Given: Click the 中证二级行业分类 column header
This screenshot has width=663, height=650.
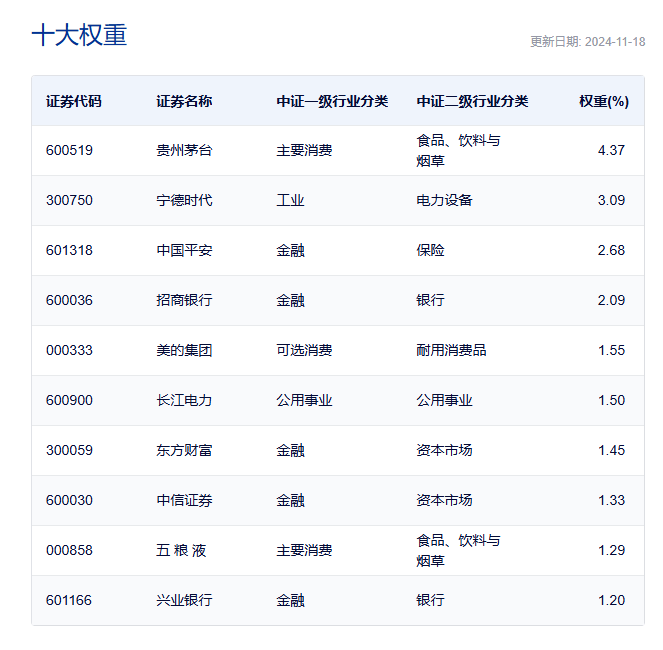Looking at the screenshot, I should pyautogui.click(x=472, y=101).
